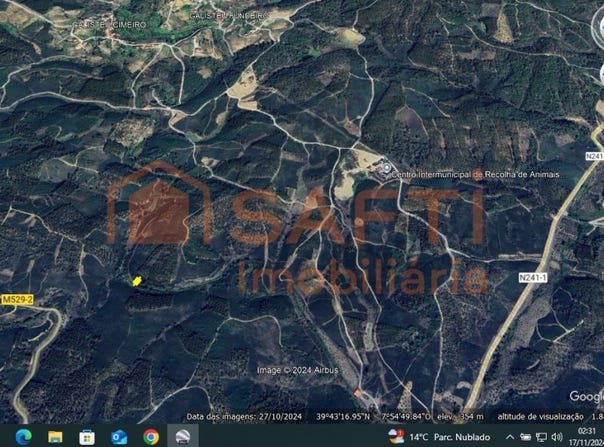Open Outlook from the taskbar
The width and height of the screenshot is (604, 447).
pyautogui.click(x=119, y=437)
